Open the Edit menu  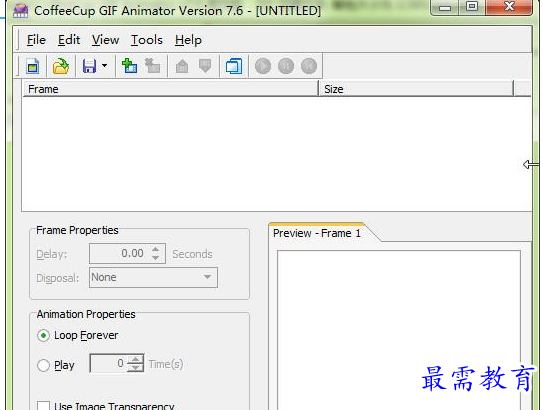(69, 40)
